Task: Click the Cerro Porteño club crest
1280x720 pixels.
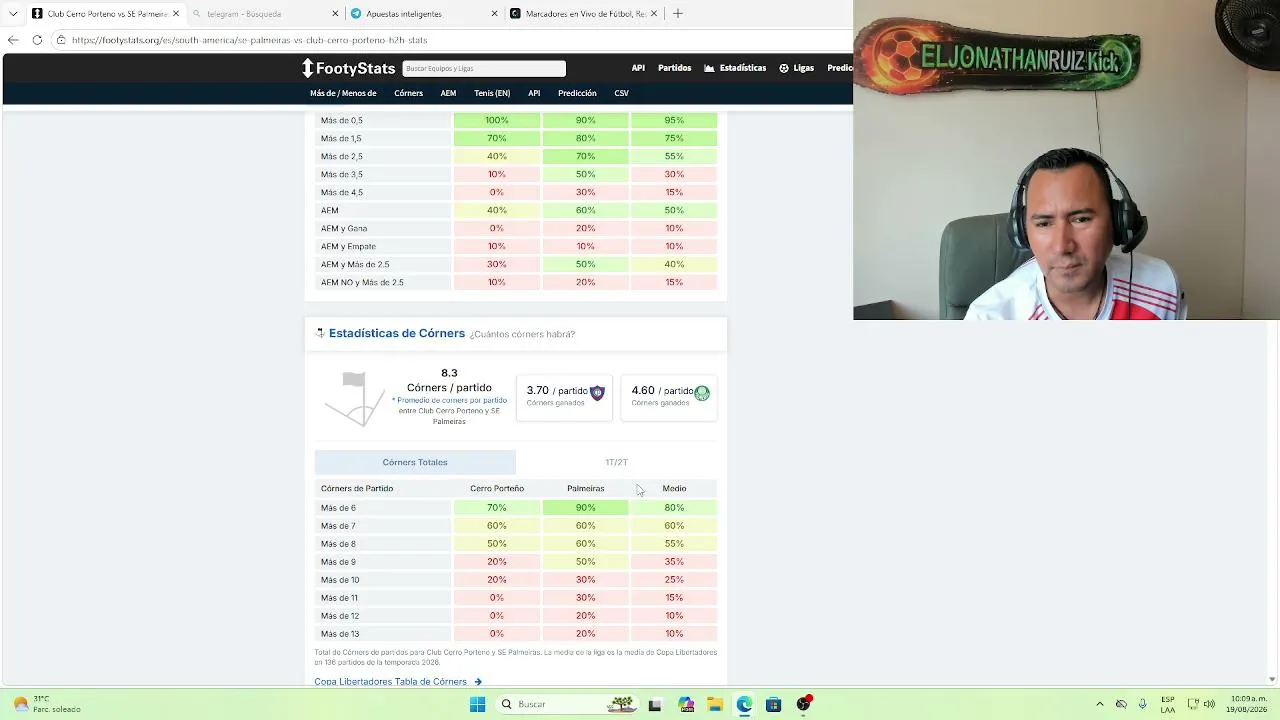Action: (x=597, y=393)
